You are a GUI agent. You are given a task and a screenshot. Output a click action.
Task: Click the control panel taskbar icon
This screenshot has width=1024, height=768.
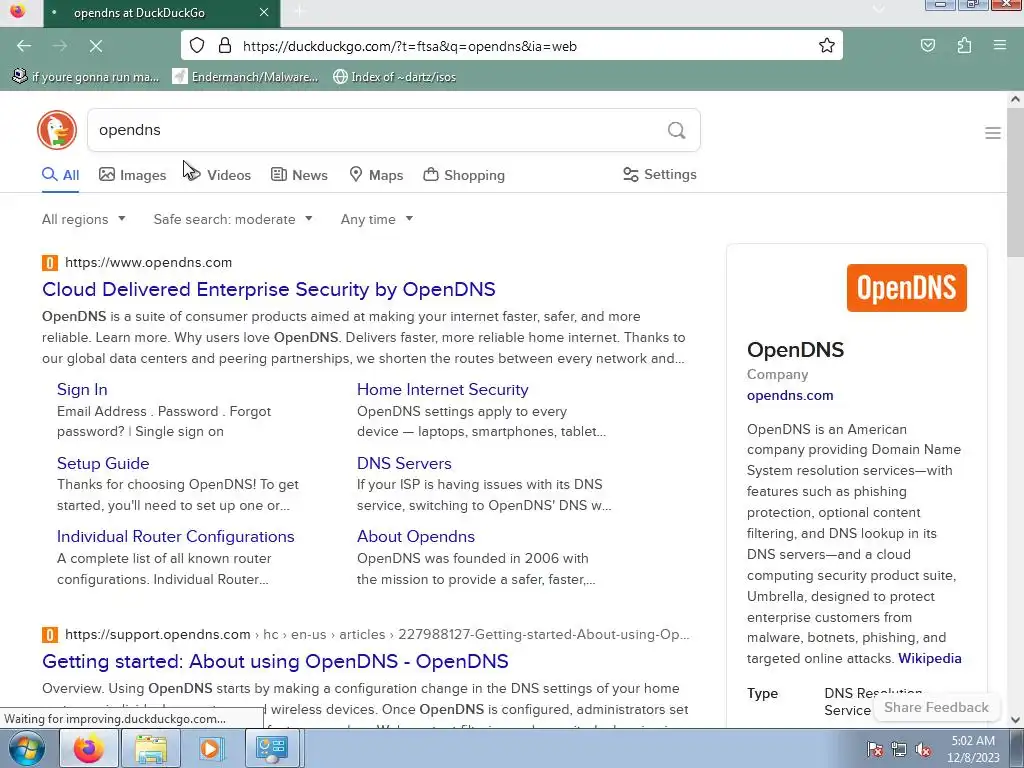pyautogui.click(x=272, y=748)
